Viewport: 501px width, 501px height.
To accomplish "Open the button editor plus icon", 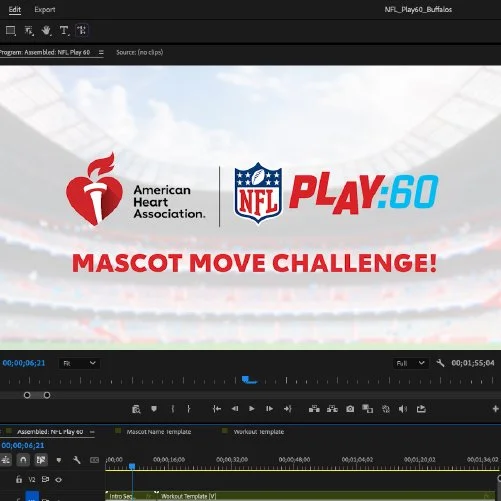I will 496,409.
